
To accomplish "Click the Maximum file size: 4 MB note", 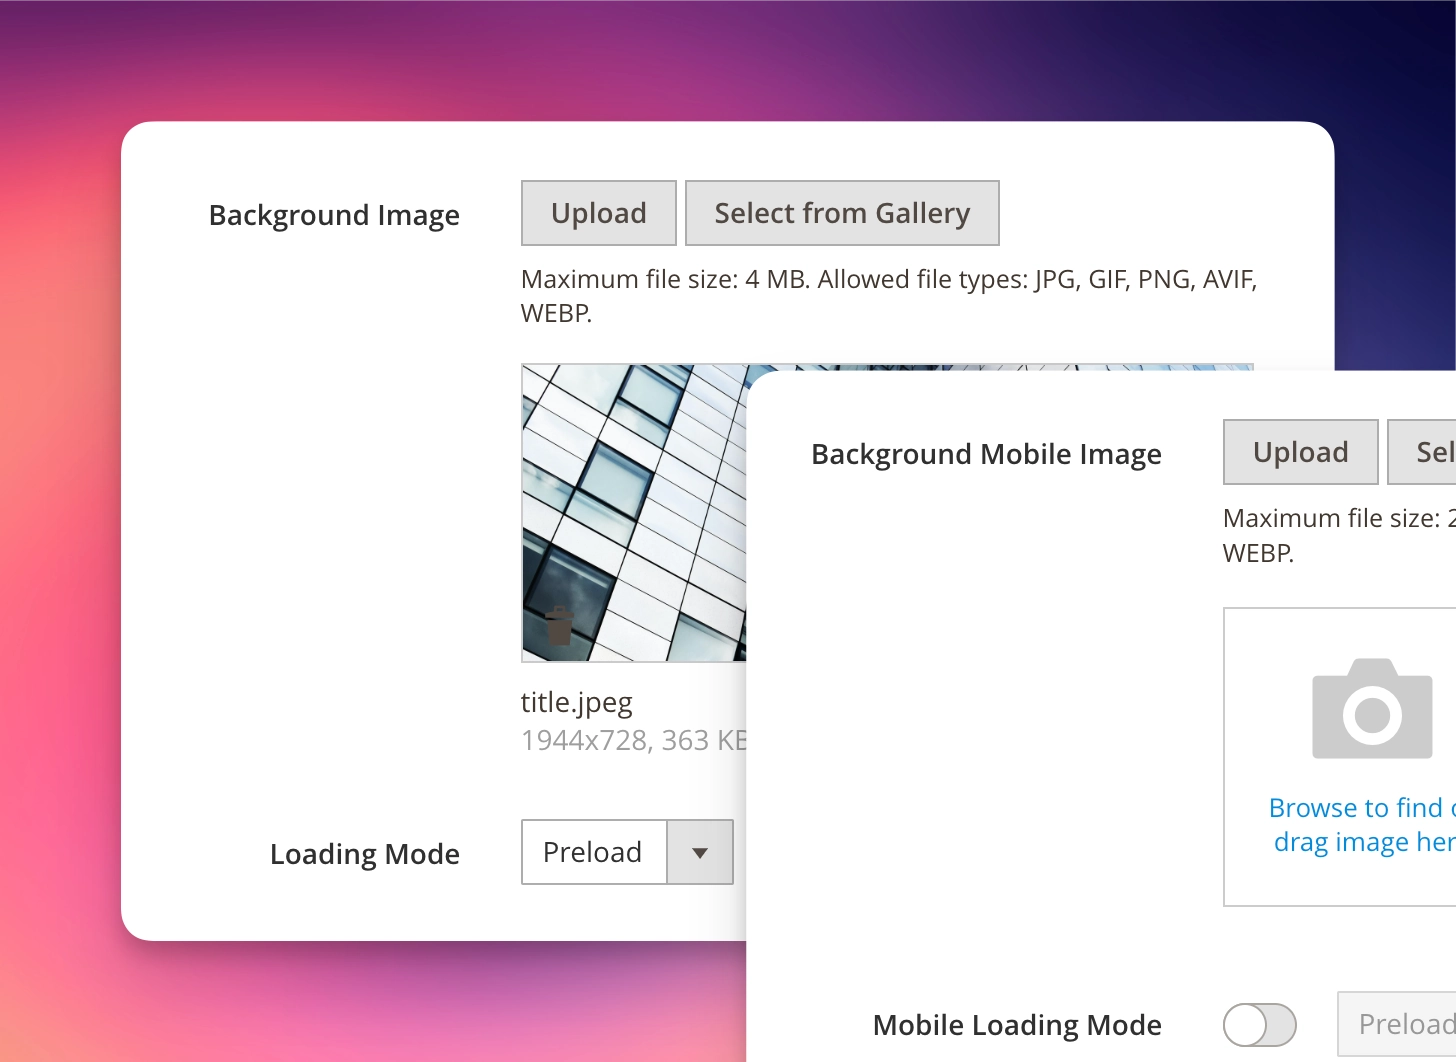I will [x=888, y=296].
